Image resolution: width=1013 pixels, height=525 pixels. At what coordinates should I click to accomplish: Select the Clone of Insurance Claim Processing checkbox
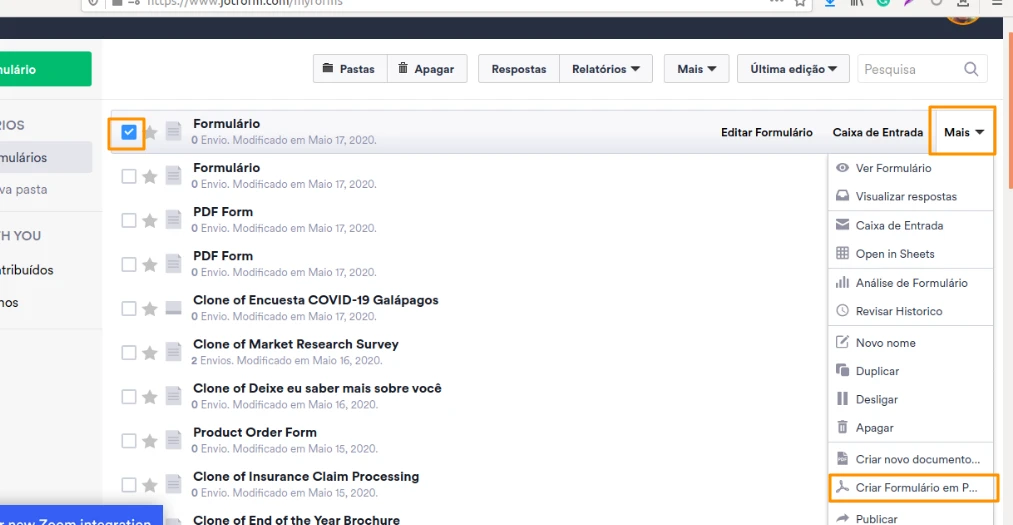128,485
